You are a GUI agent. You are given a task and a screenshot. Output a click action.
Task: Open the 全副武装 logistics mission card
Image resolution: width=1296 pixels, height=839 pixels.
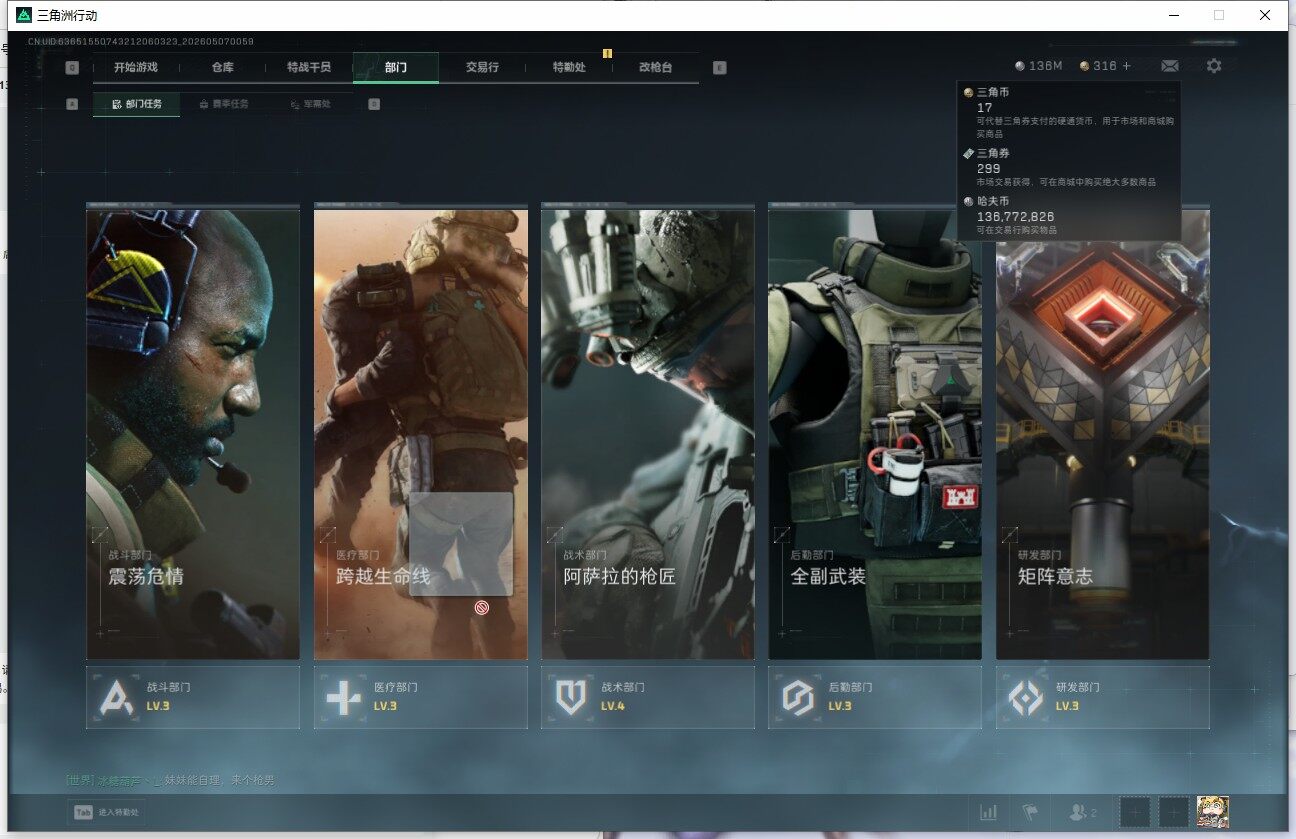point(875,433)
